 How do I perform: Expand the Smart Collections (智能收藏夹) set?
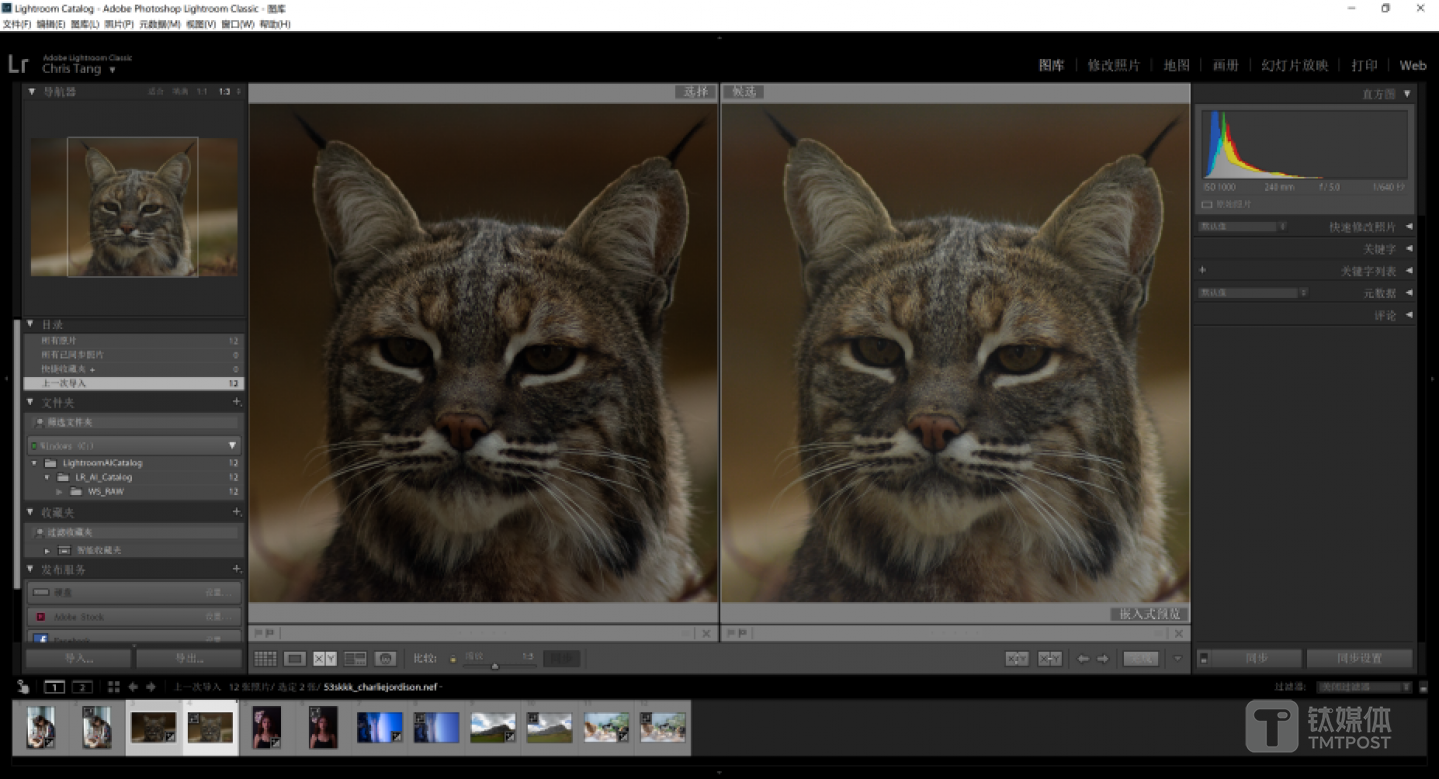coord(47,550)
